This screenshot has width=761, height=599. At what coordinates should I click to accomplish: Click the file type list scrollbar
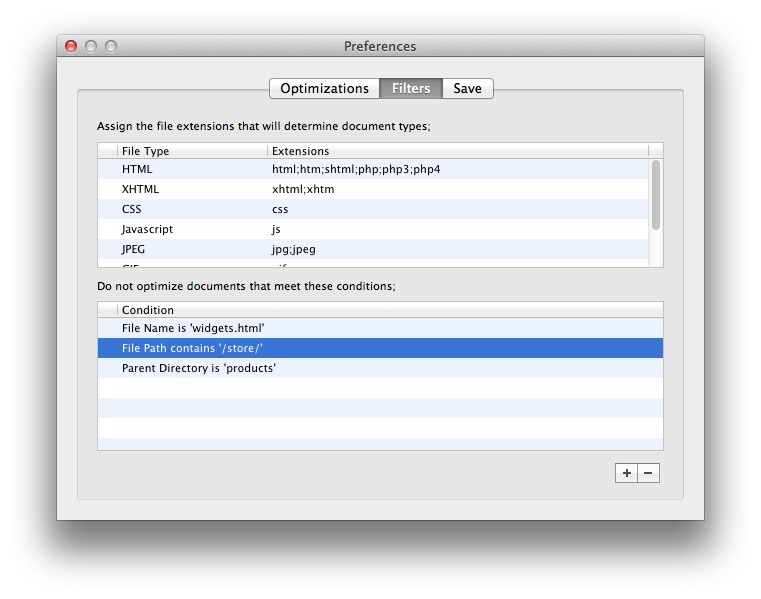pyautogui.click(x=656, y=195)
